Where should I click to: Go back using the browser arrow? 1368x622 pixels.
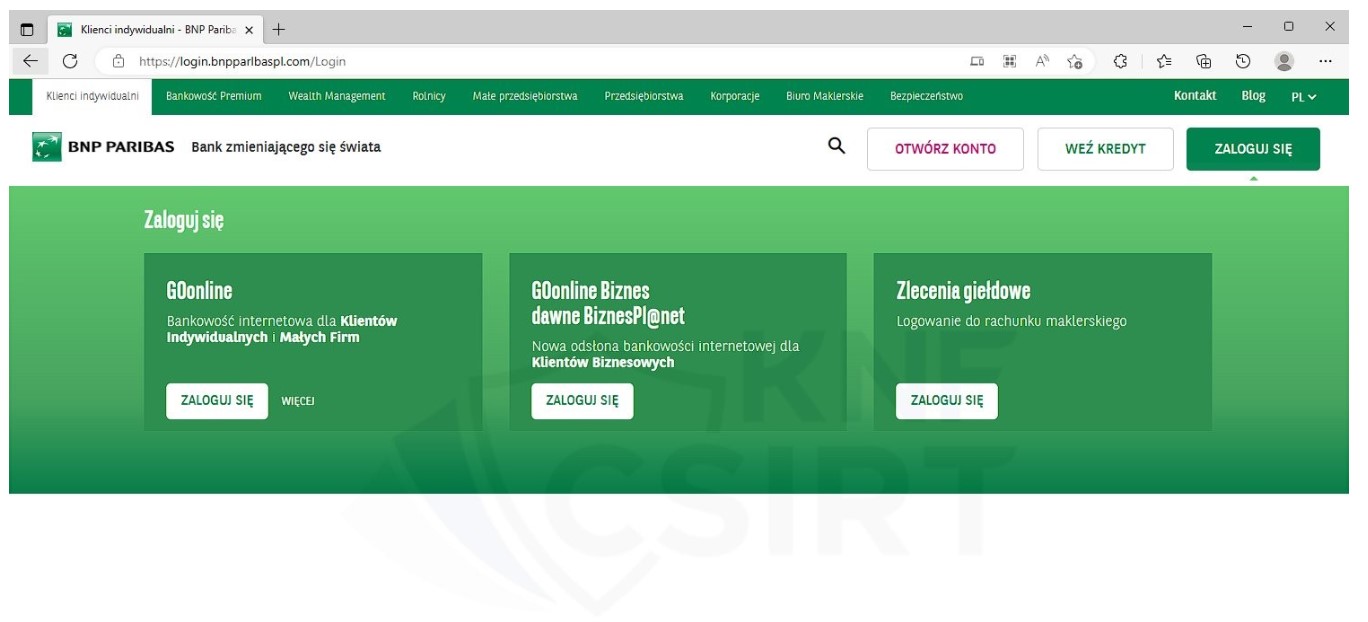tap(30, 61)
